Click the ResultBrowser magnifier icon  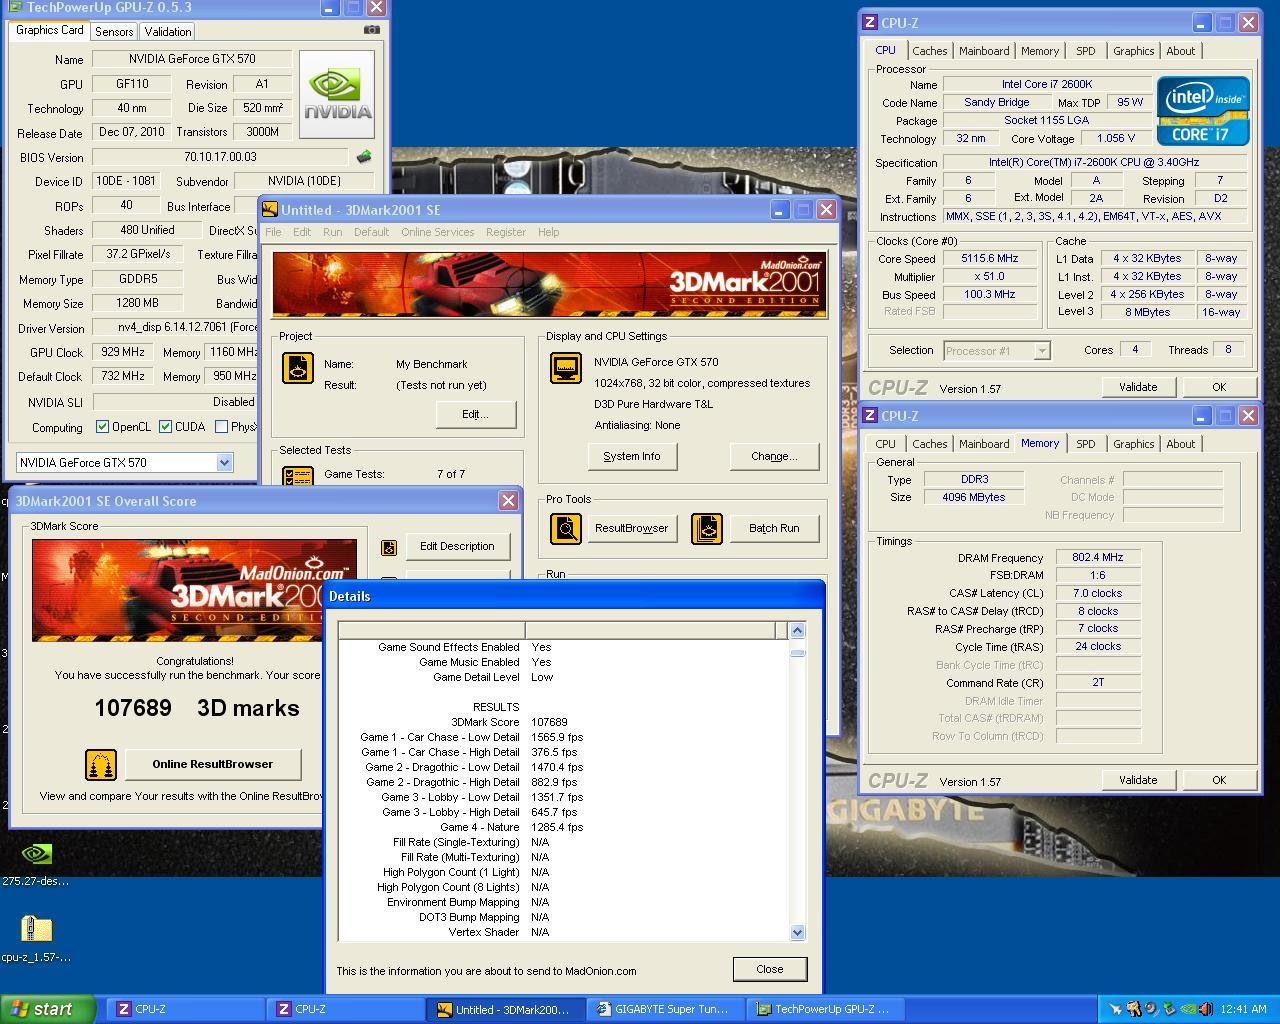tap(566, 528)
